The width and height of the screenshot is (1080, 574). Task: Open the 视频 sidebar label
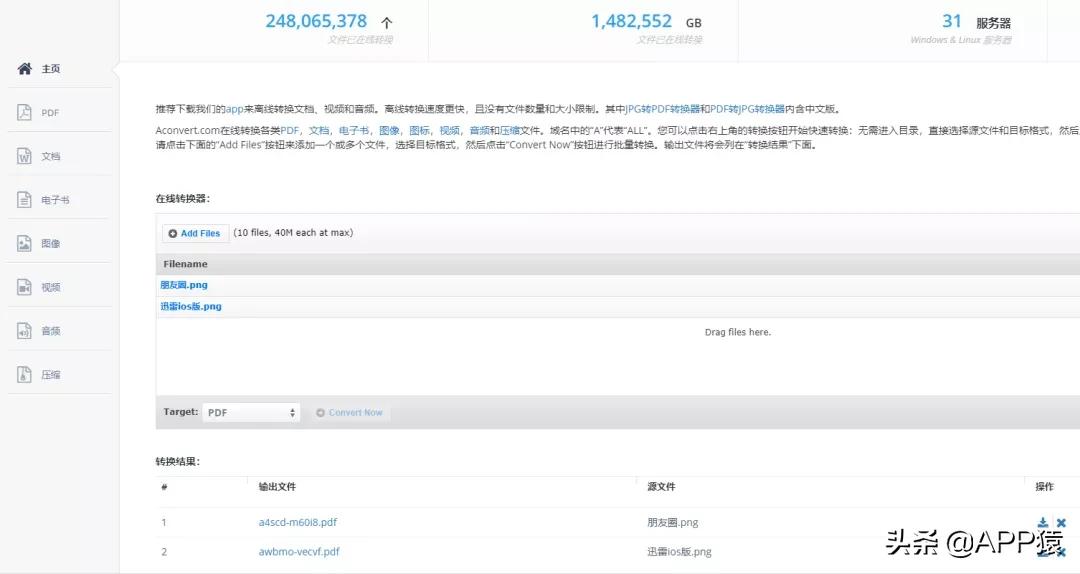pyautogui.click(x=50, y=287)
